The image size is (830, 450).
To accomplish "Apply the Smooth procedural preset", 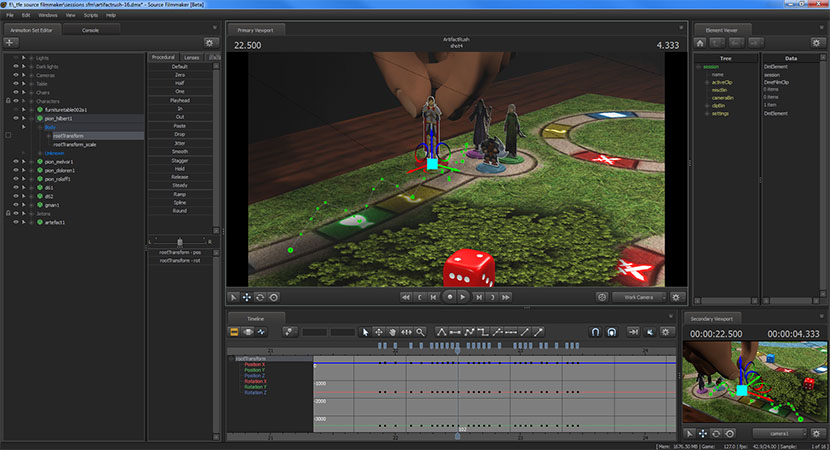I will click(180, 151).
